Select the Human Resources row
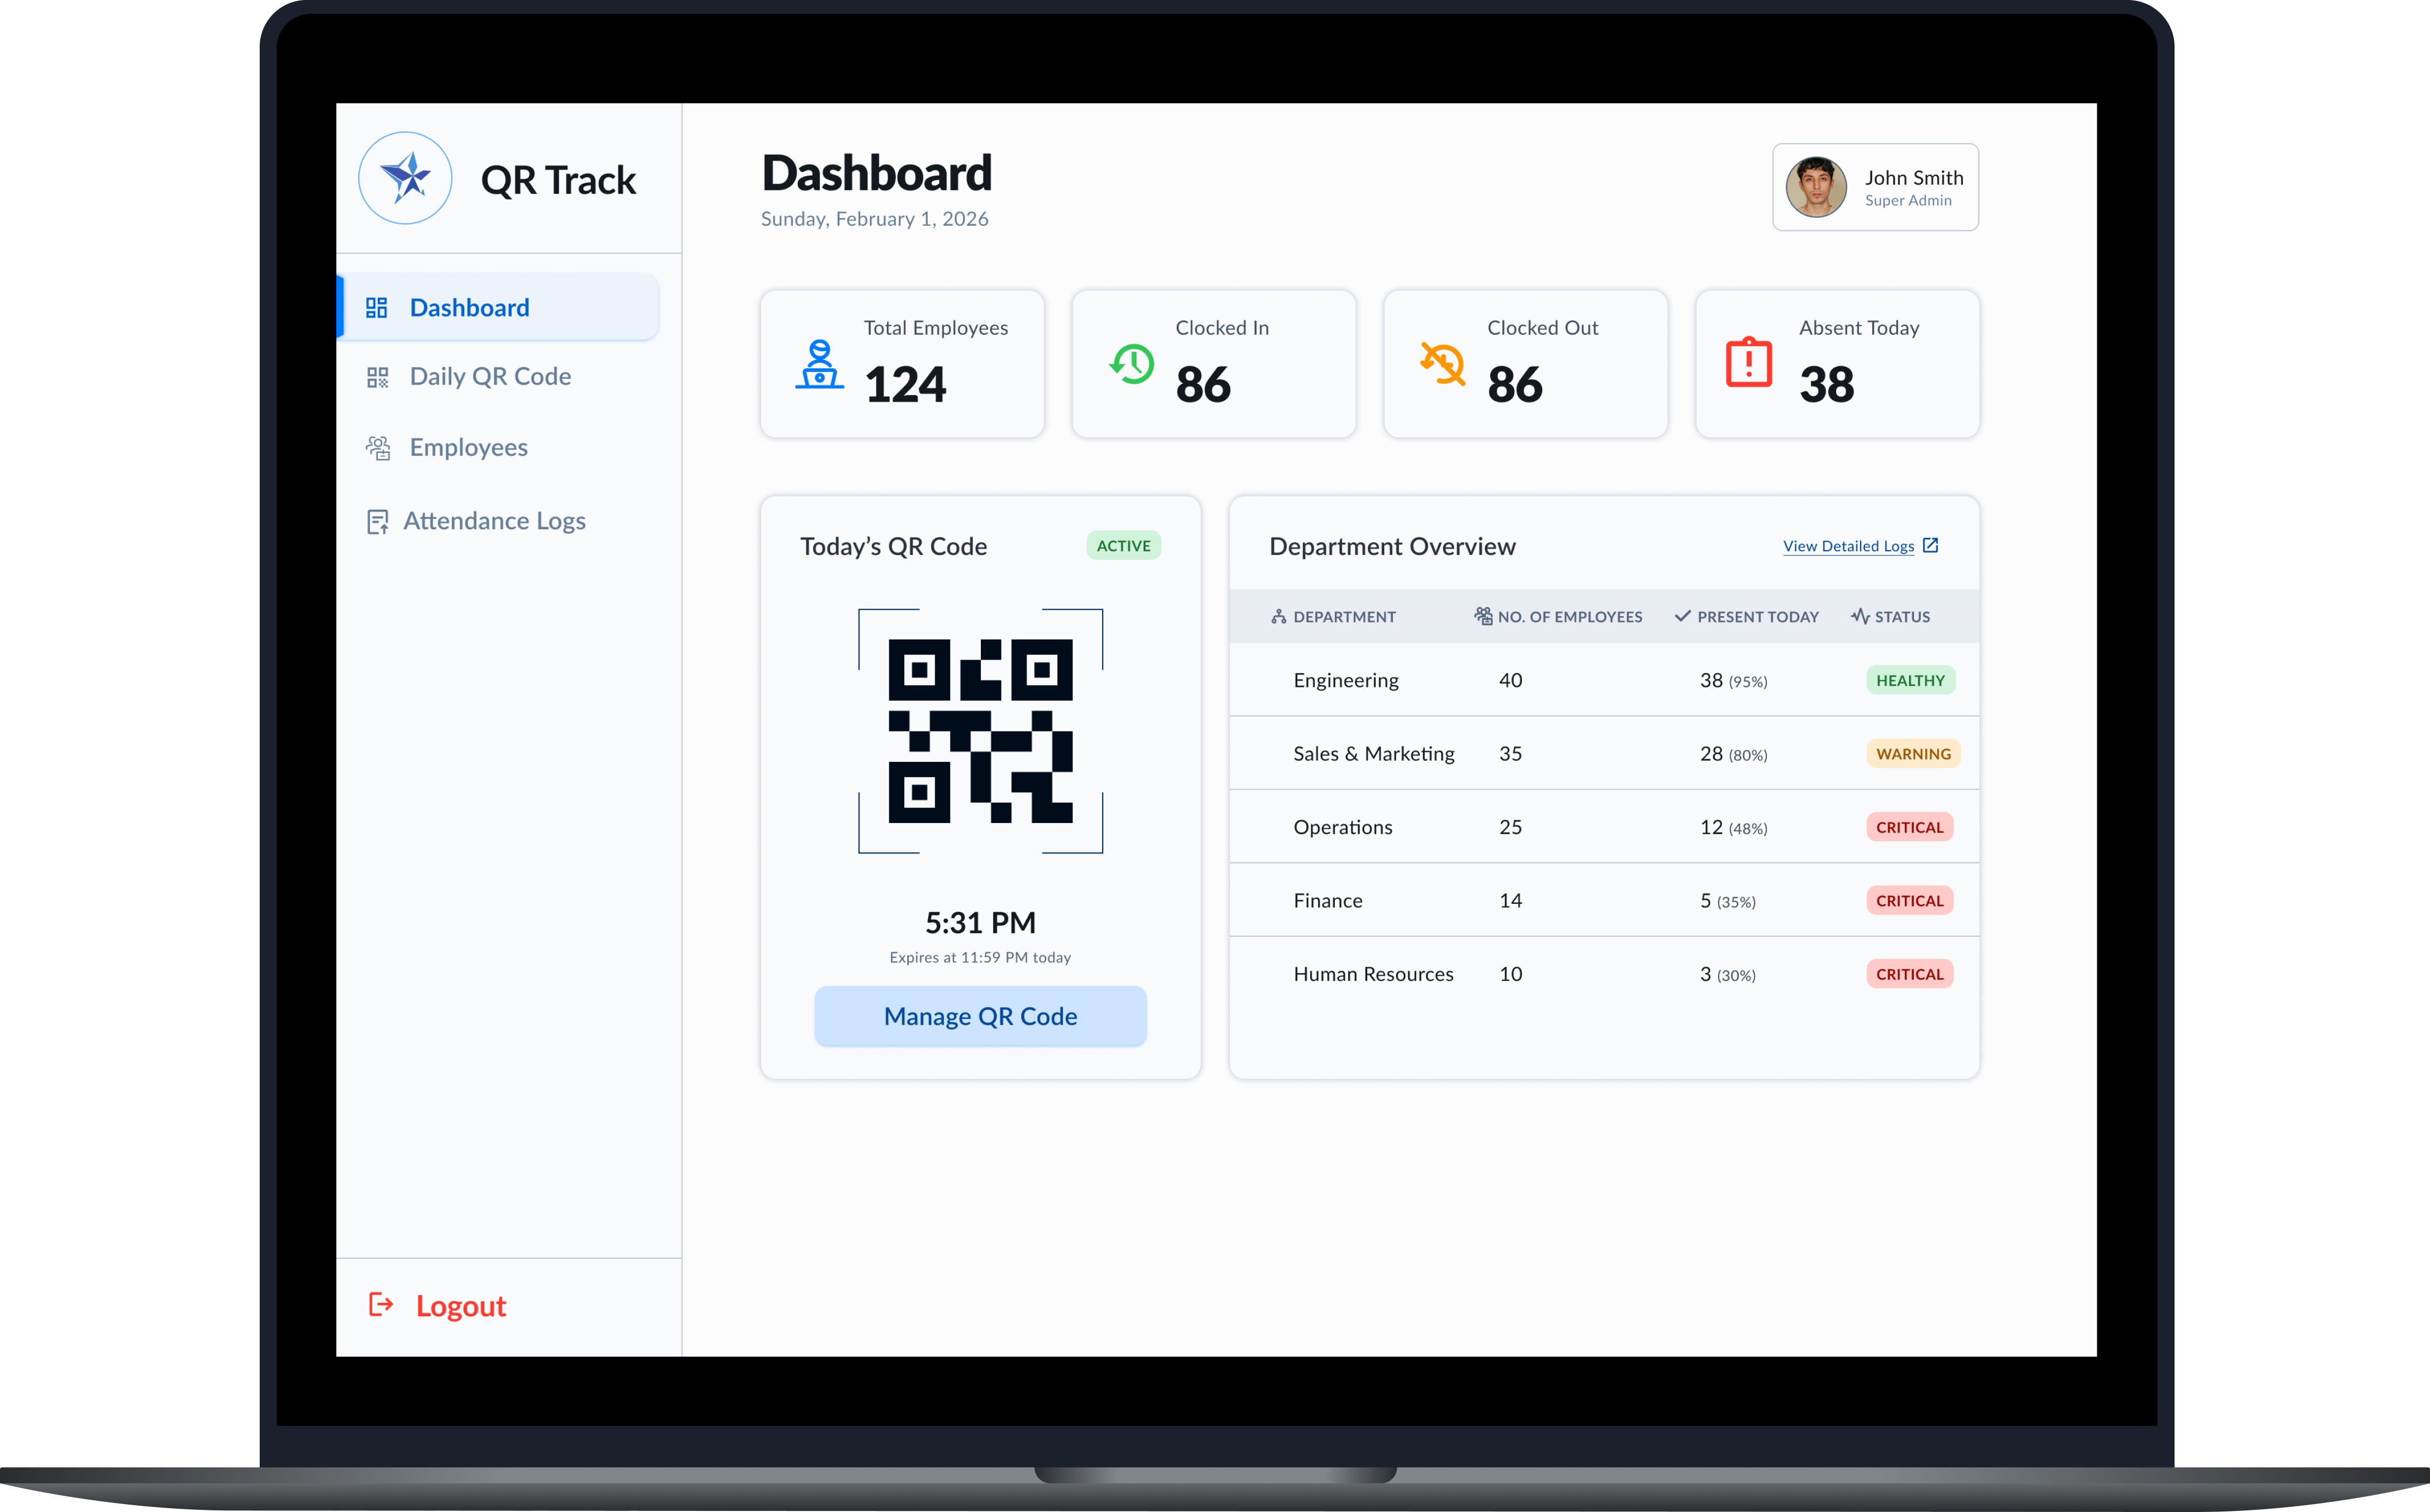The width and height of the screenshot is (2430, 1512). click(1604, 974)
